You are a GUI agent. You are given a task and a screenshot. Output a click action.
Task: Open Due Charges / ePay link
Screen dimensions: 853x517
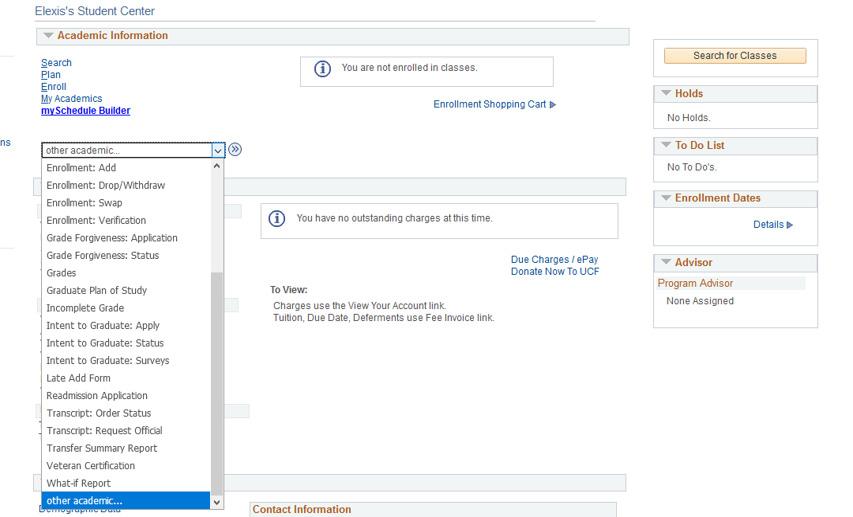(554, 260)
